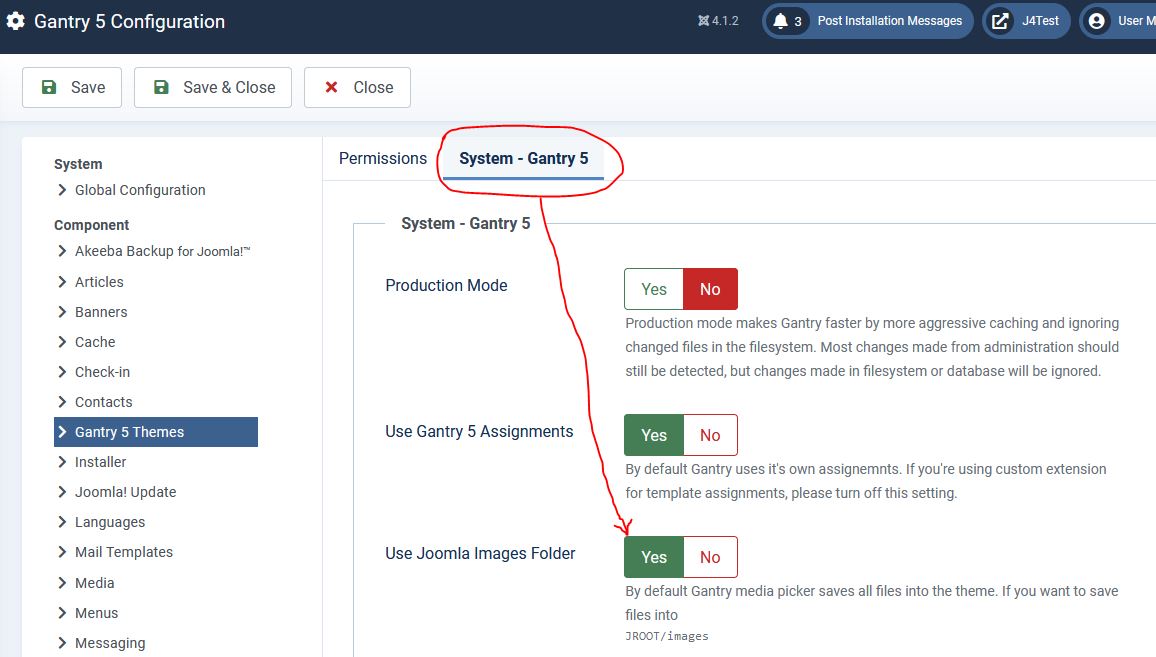Viewport: 1156px width, 657px height.
Task: Turn off Use Joomla Images Folder
Action: [710, 557]
